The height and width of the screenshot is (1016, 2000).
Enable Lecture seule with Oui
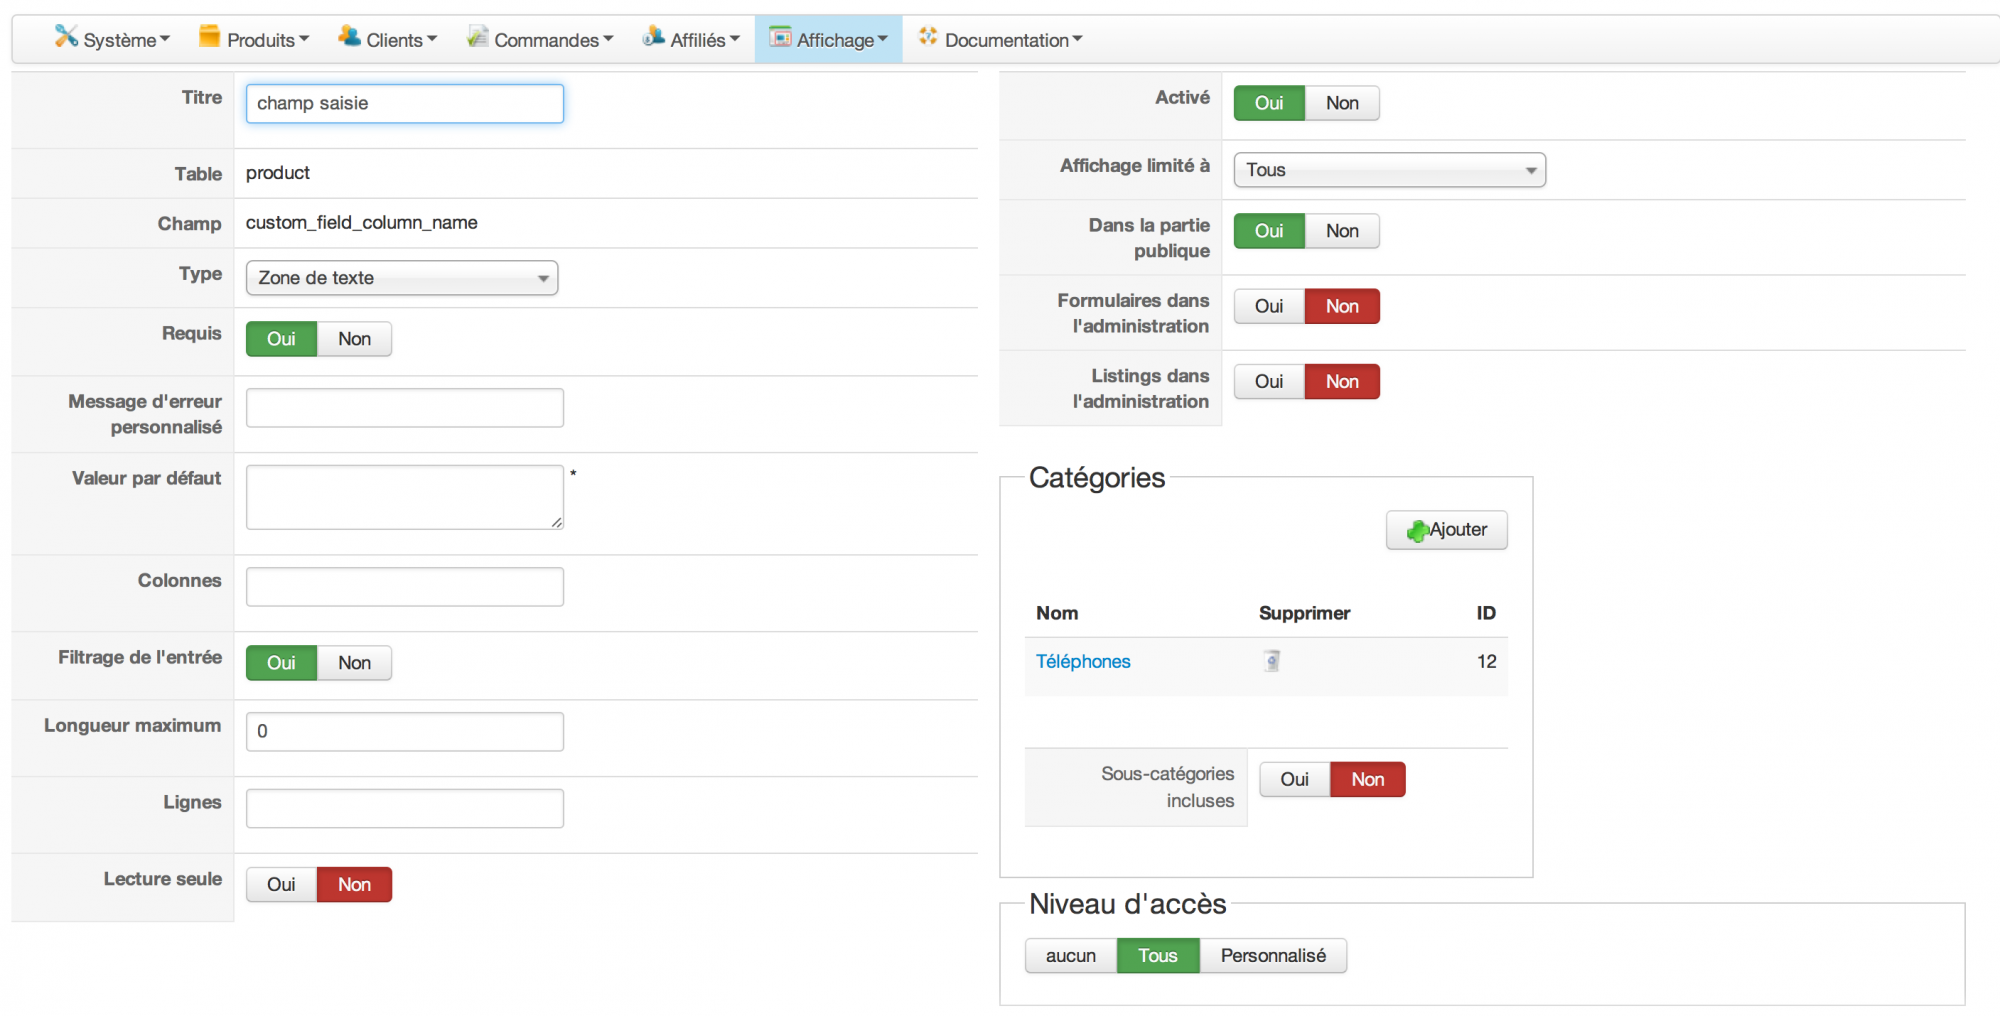[281, 885]
